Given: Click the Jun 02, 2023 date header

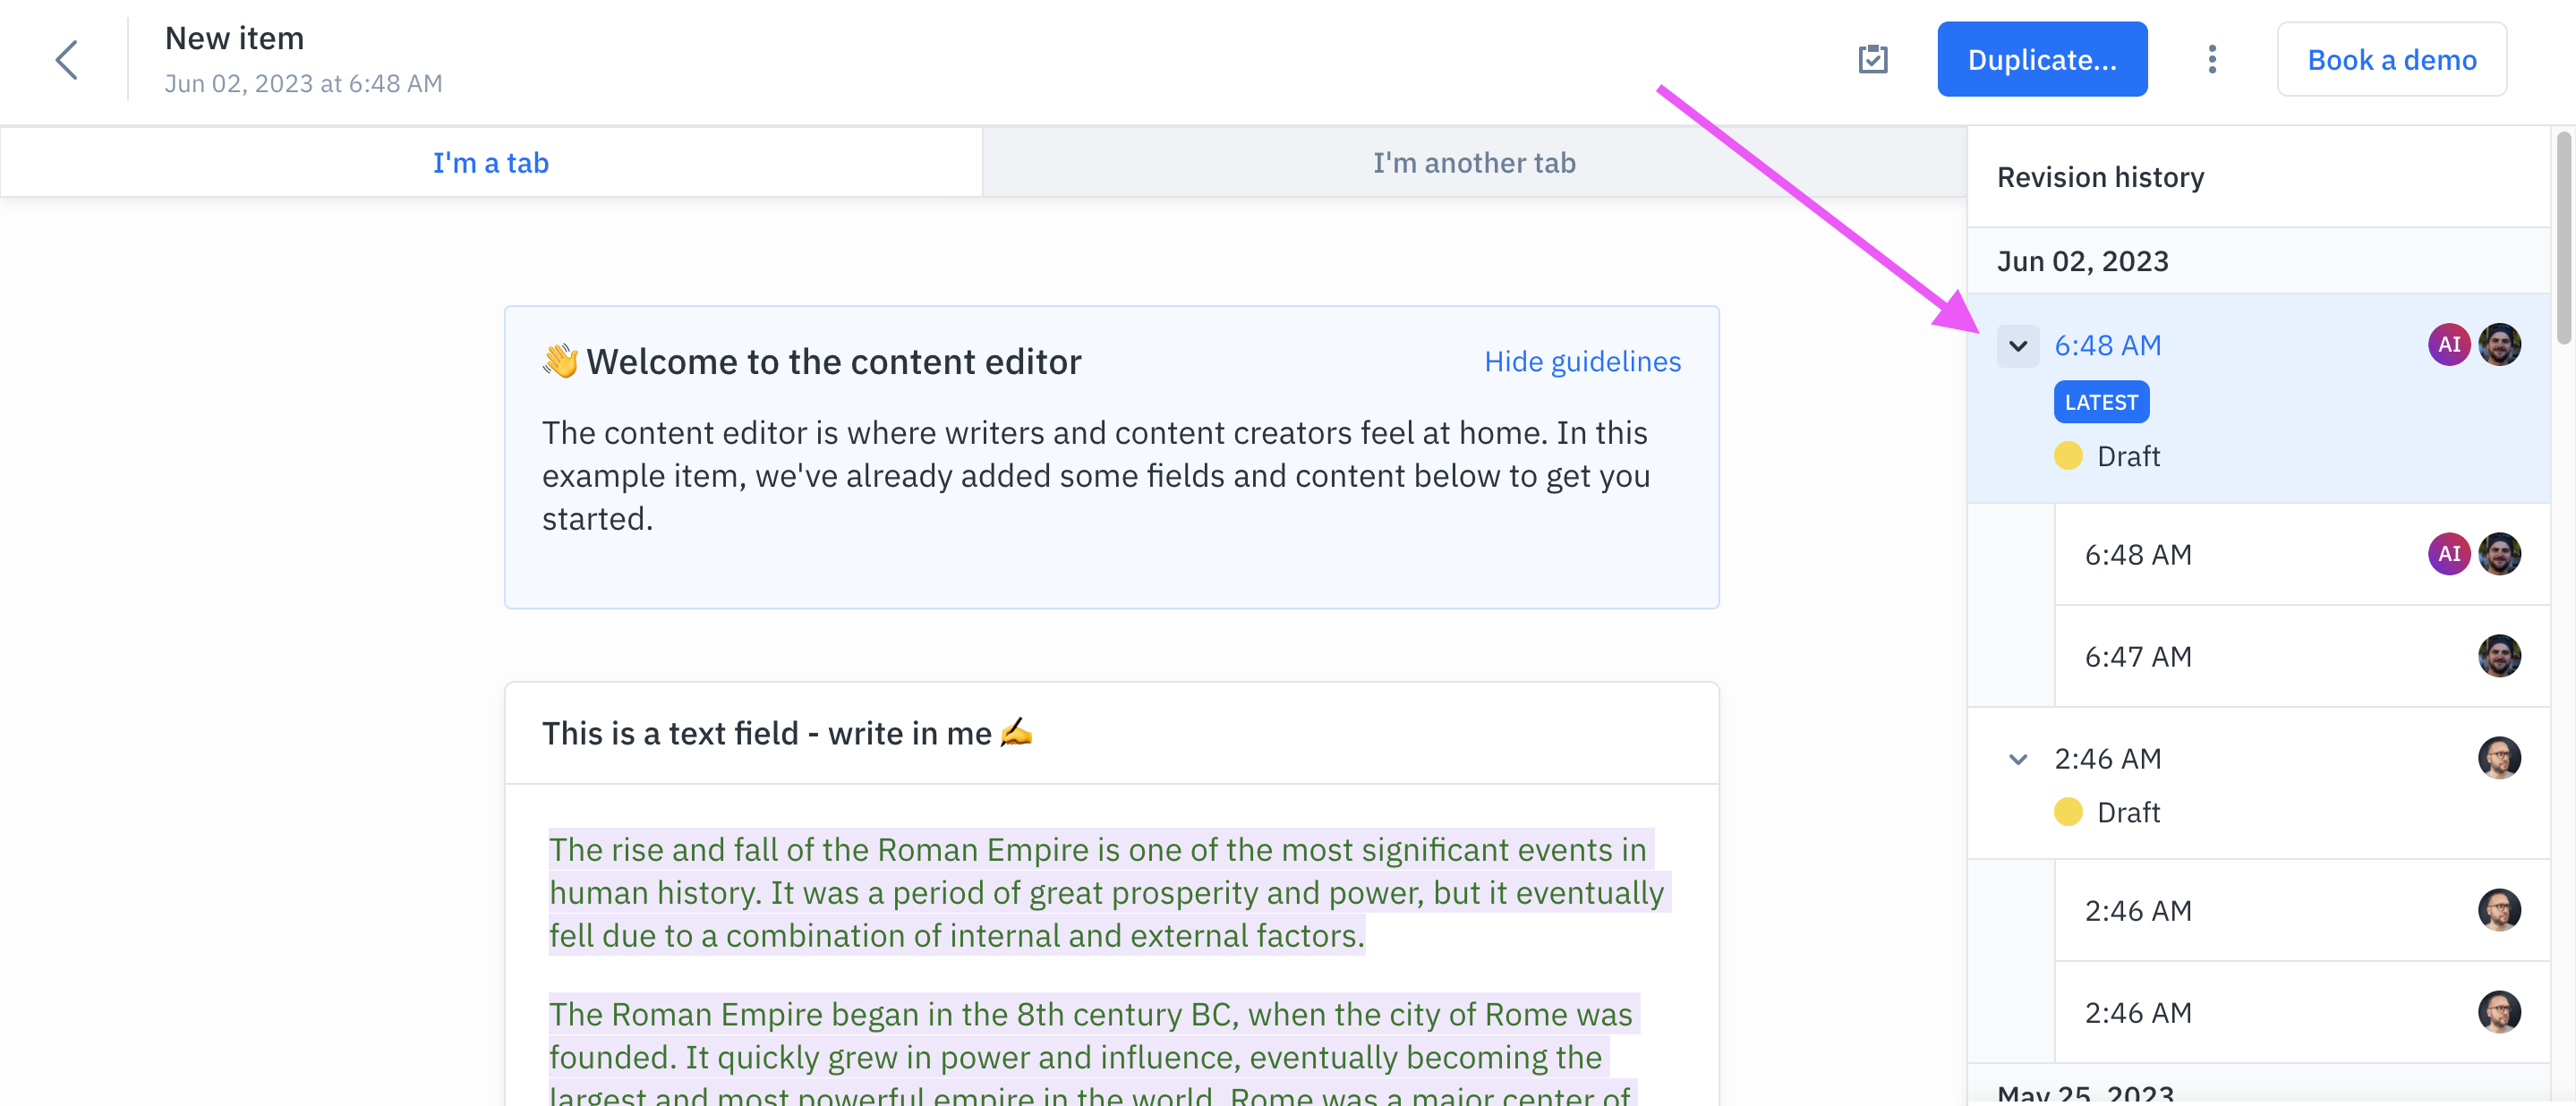Looking at the screenshot, I should tap(2082, 261).
